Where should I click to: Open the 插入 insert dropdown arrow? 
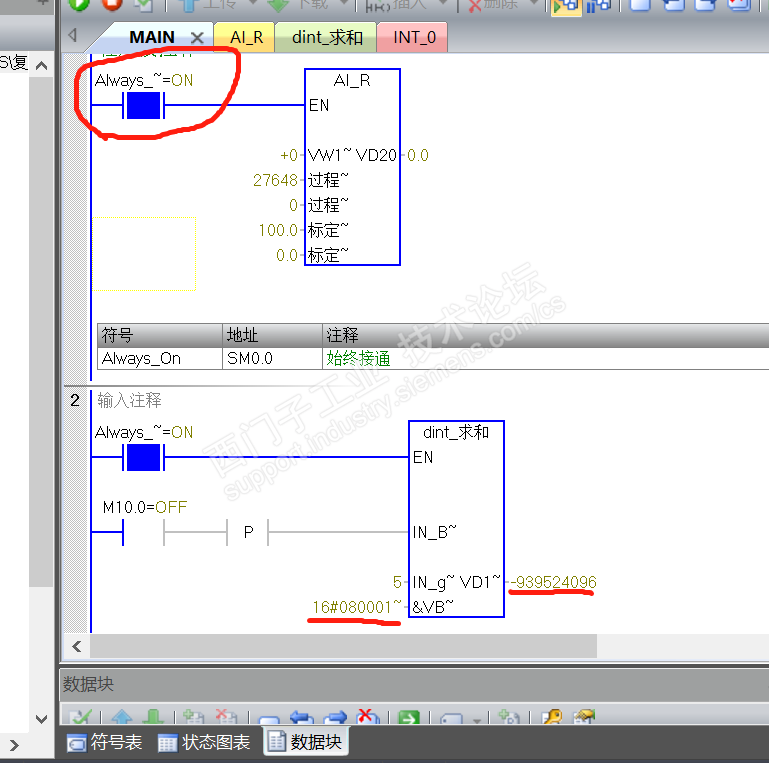pos(442,3)
